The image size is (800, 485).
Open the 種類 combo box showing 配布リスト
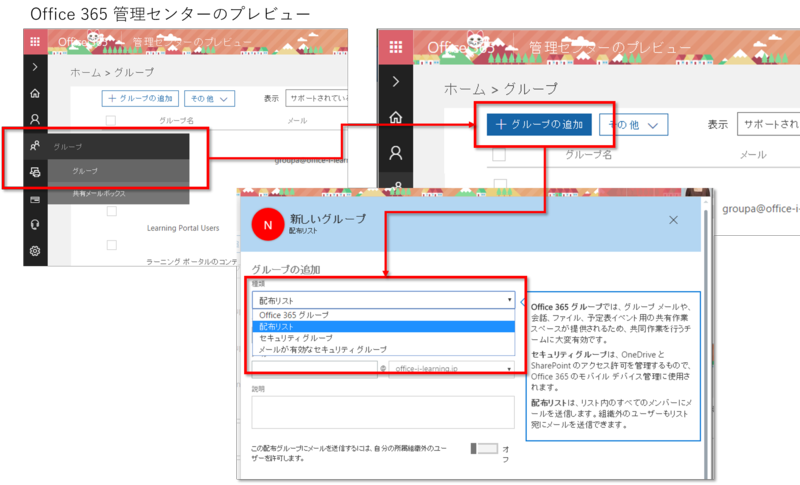[x=384, y=300]
